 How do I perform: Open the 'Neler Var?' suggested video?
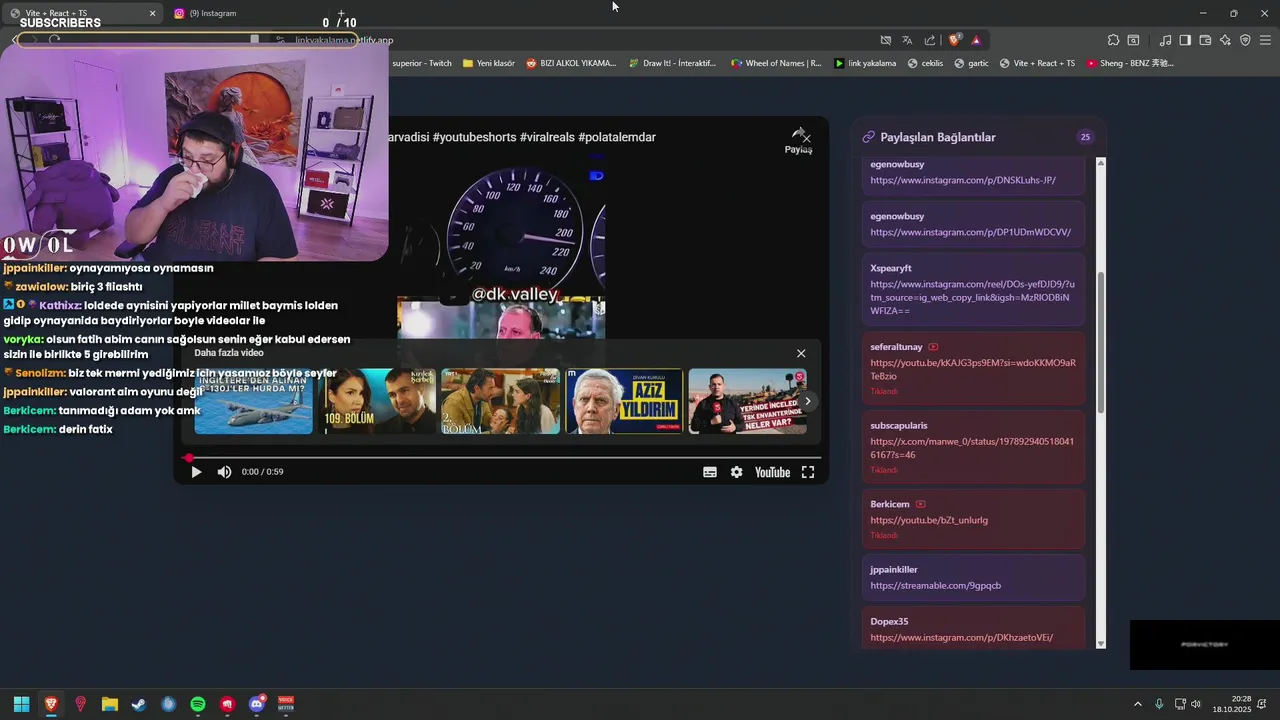[x=748, y=401]
